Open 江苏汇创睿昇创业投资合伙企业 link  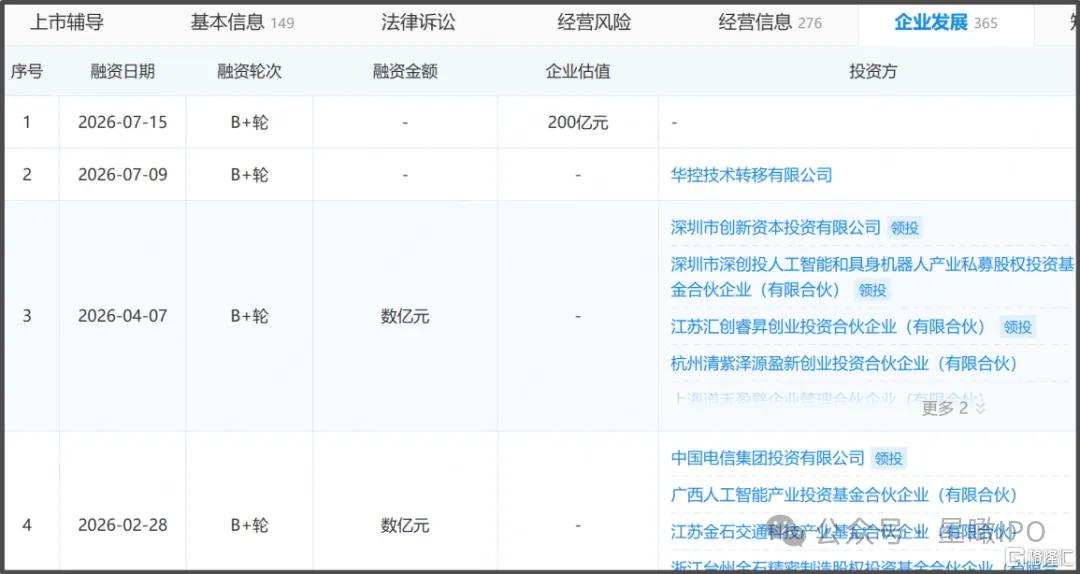pyautogui.click(x=829, y=327)
